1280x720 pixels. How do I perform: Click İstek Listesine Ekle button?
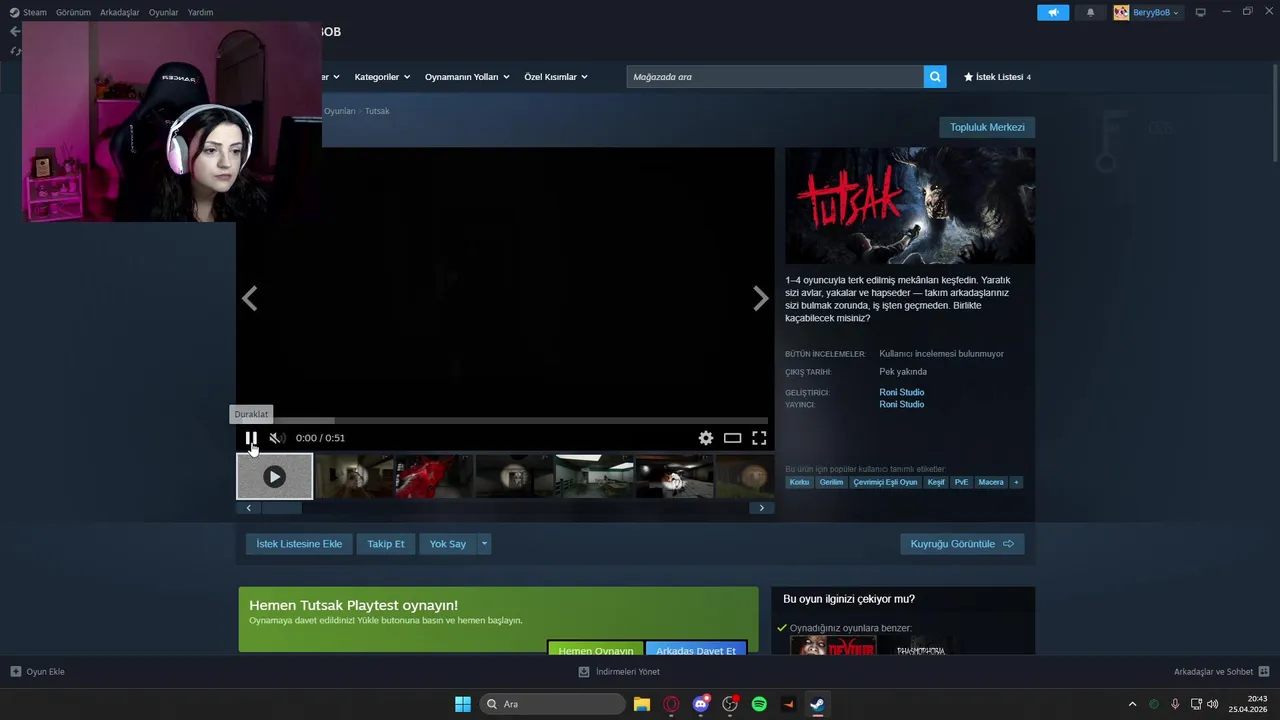[299, 544]
